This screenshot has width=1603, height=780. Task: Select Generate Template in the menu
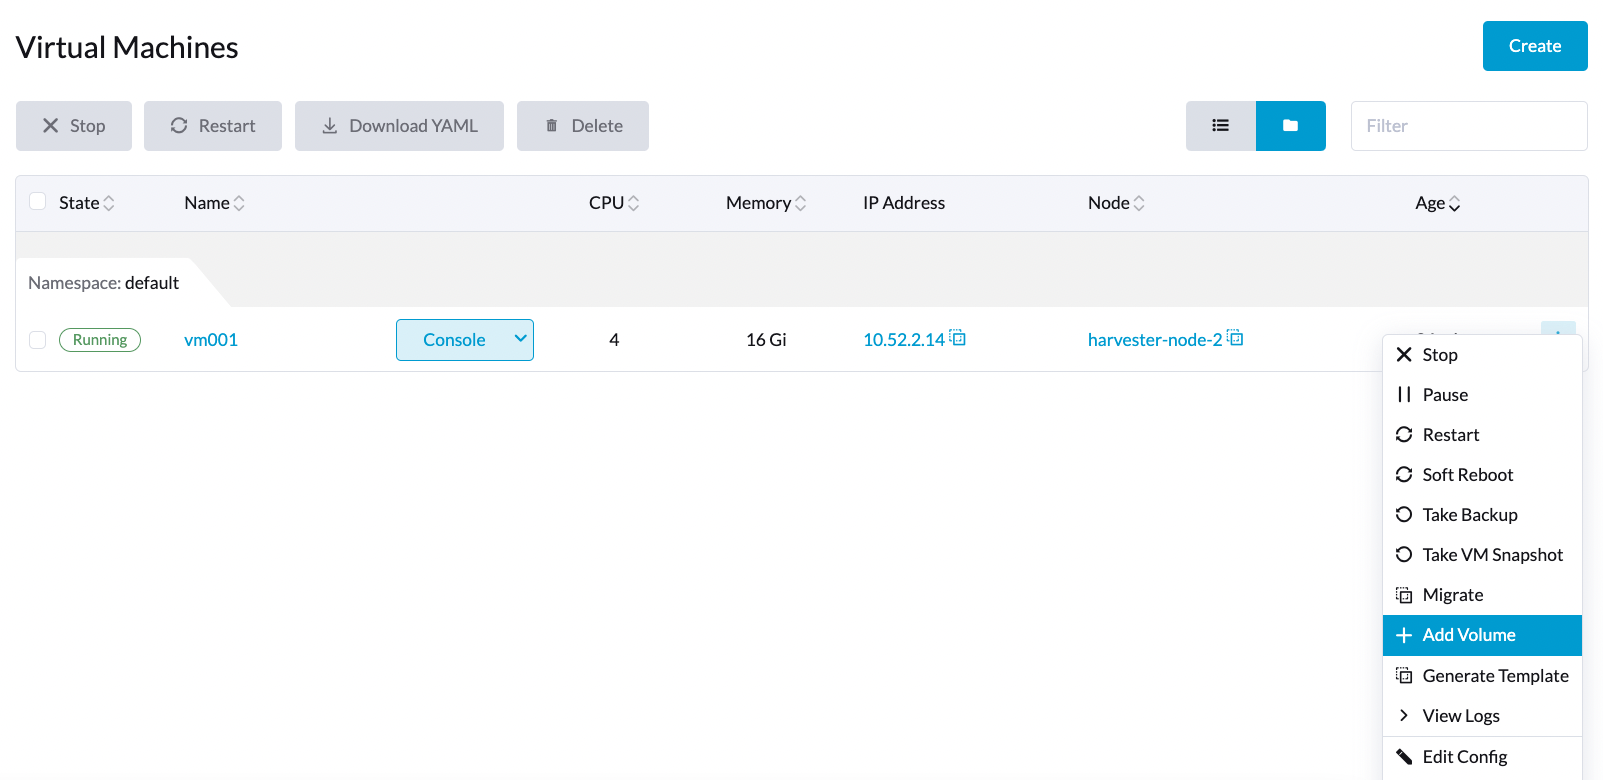tap(1494, 676)
